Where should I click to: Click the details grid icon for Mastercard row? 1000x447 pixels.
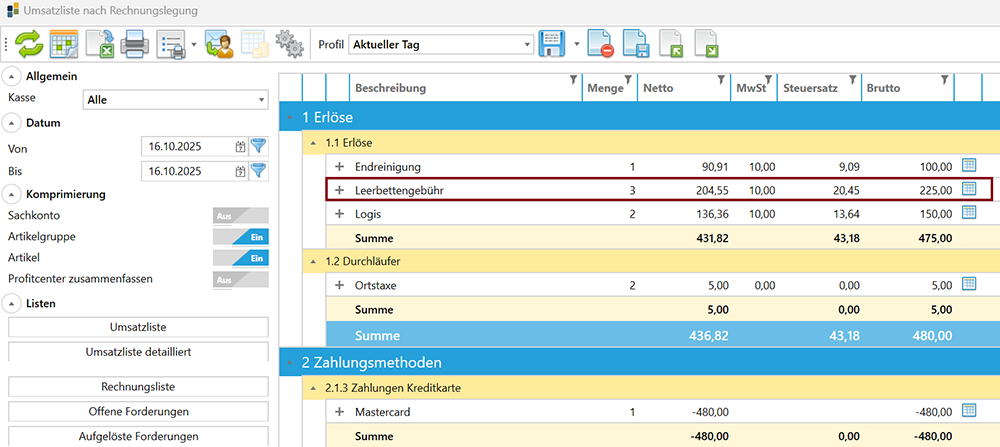(x=968, y=411)
